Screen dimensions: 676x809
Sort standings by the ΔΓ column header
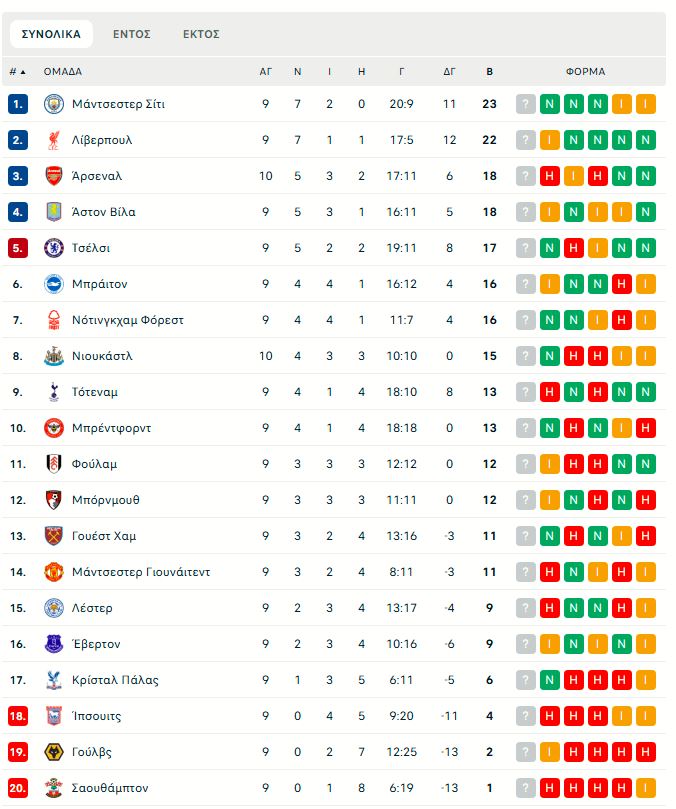[450, 72]
